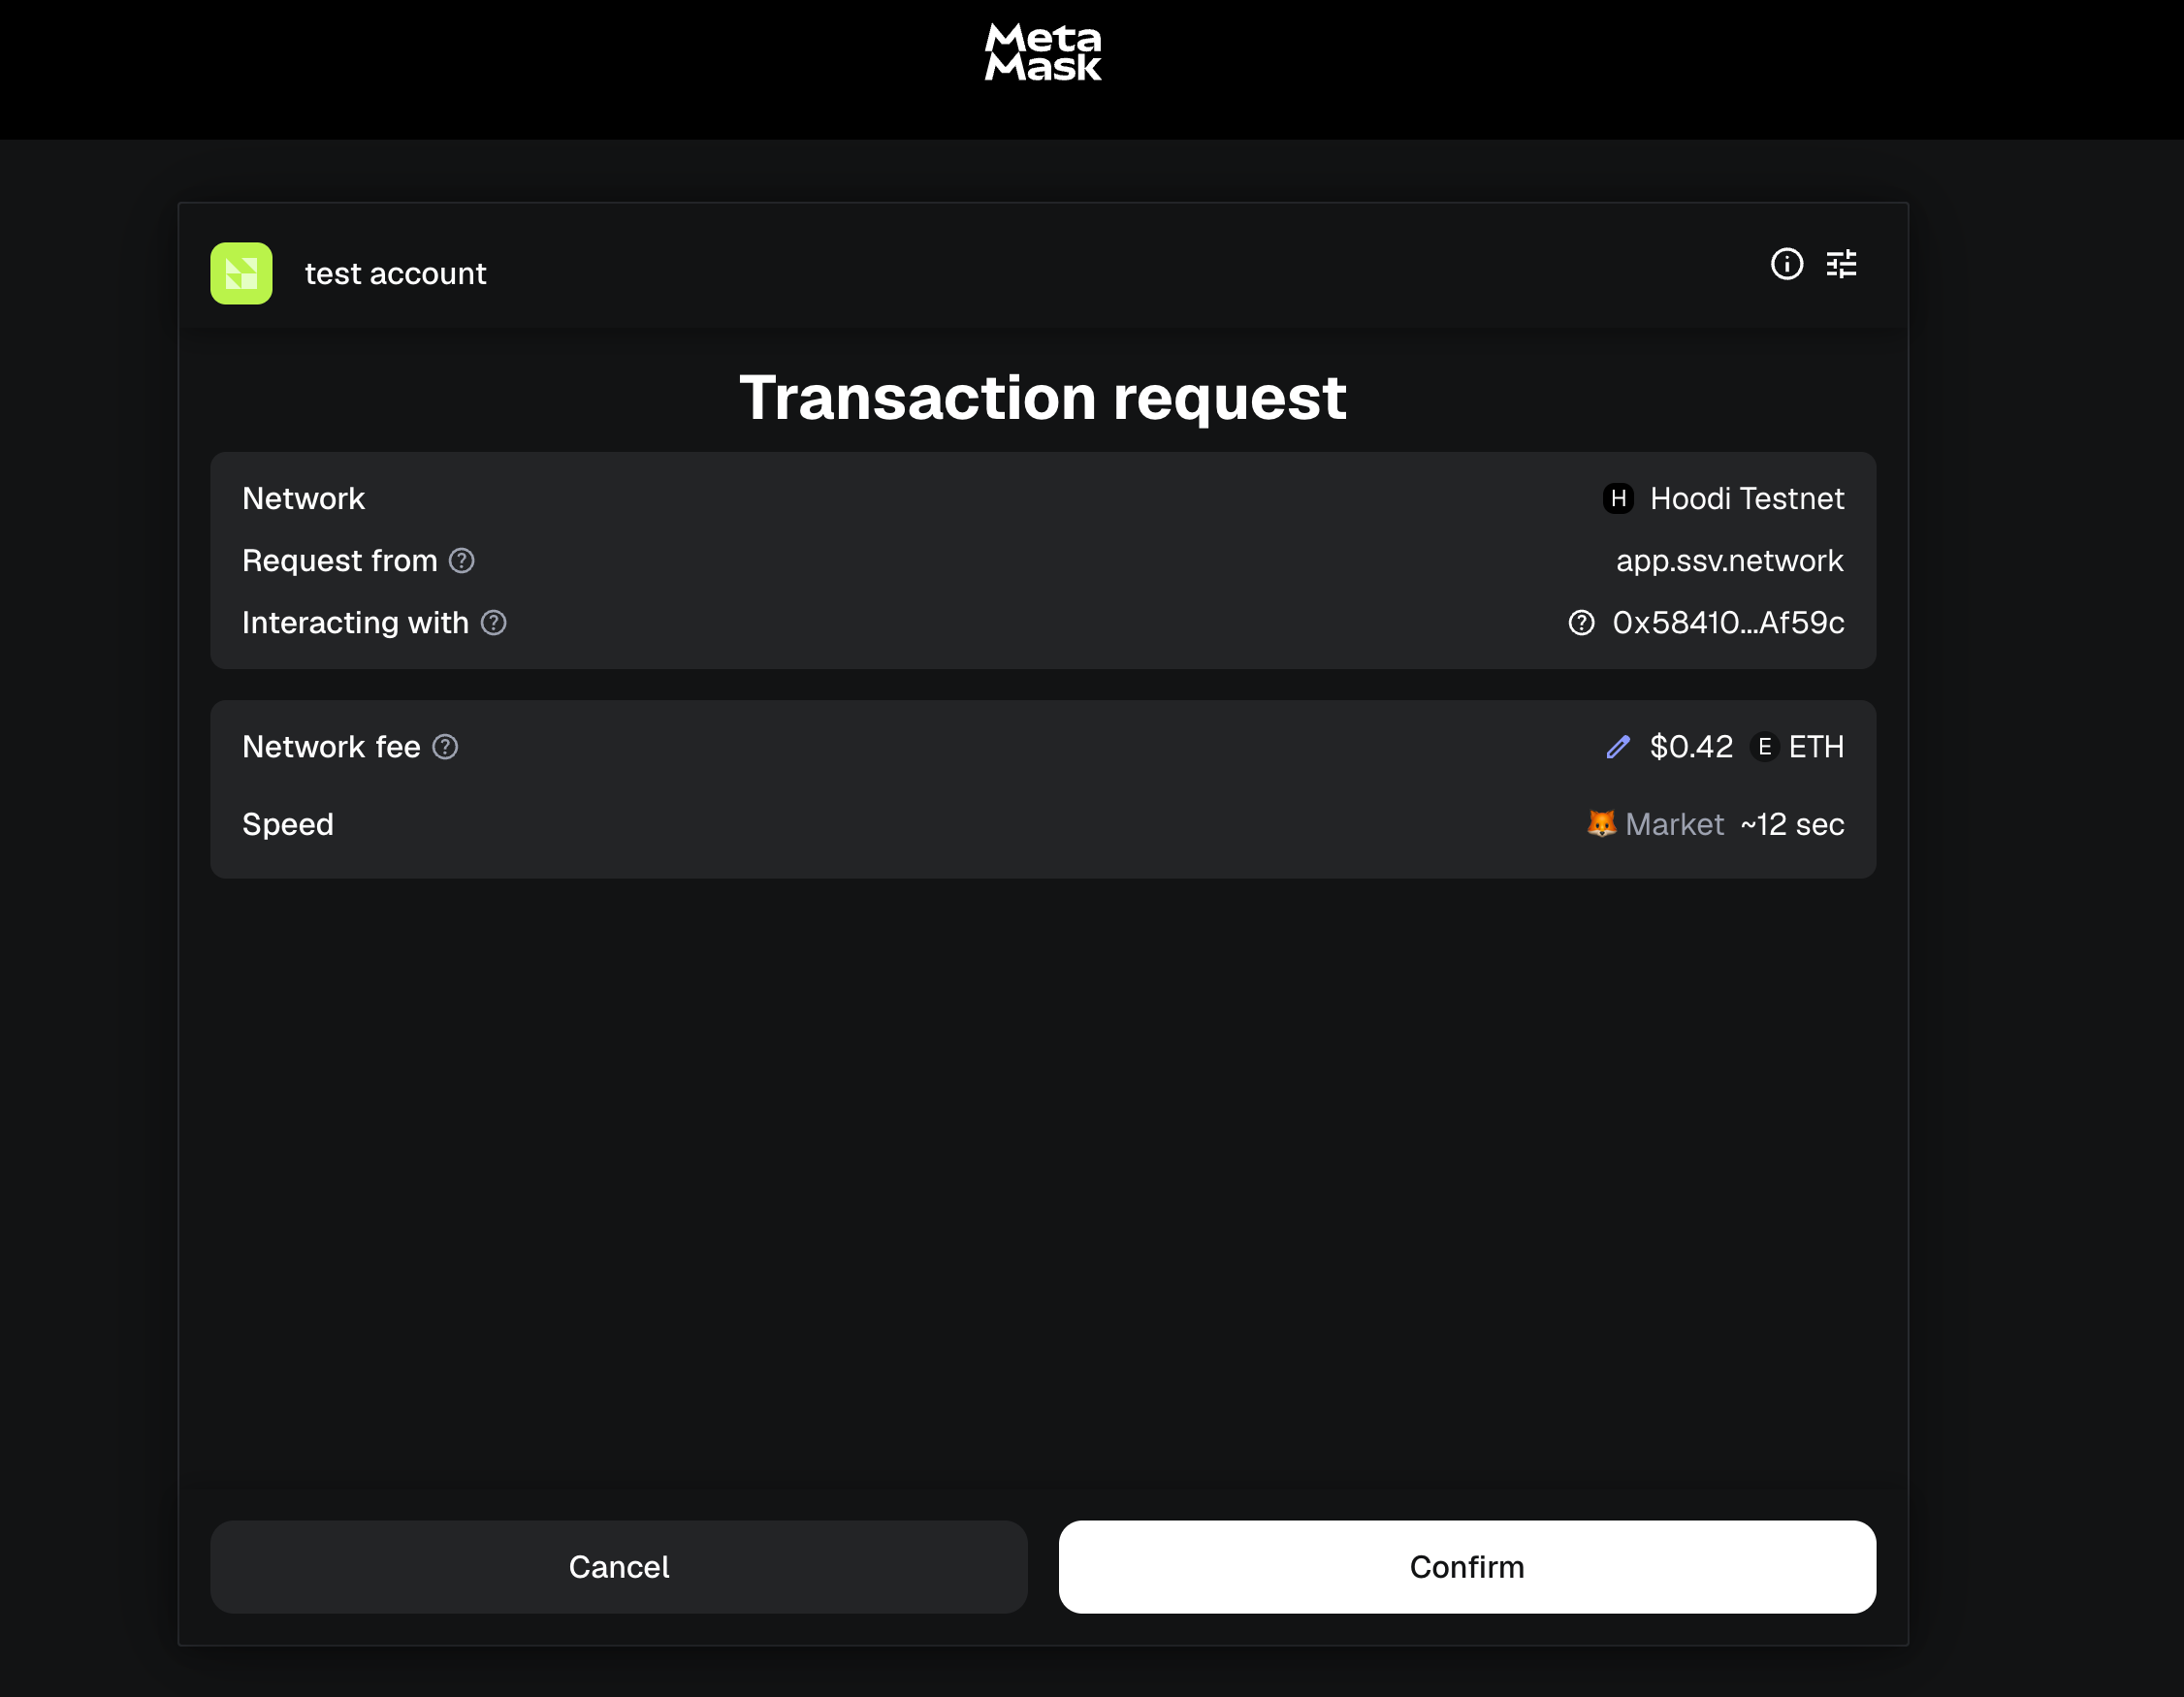Click the Hoodi Testnet network badge
Screen dimensions: 2184x1697
[1618, 498]
